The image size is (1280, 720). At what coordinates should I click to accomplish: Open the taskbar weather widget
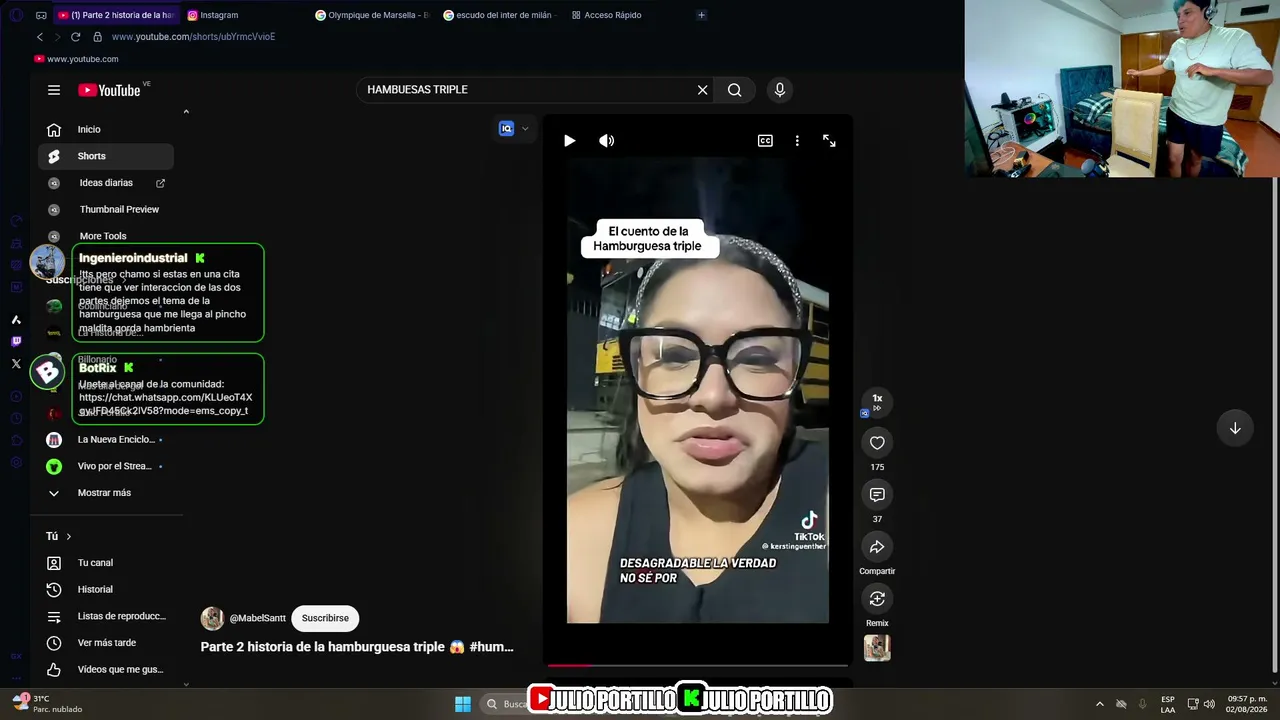48,704
